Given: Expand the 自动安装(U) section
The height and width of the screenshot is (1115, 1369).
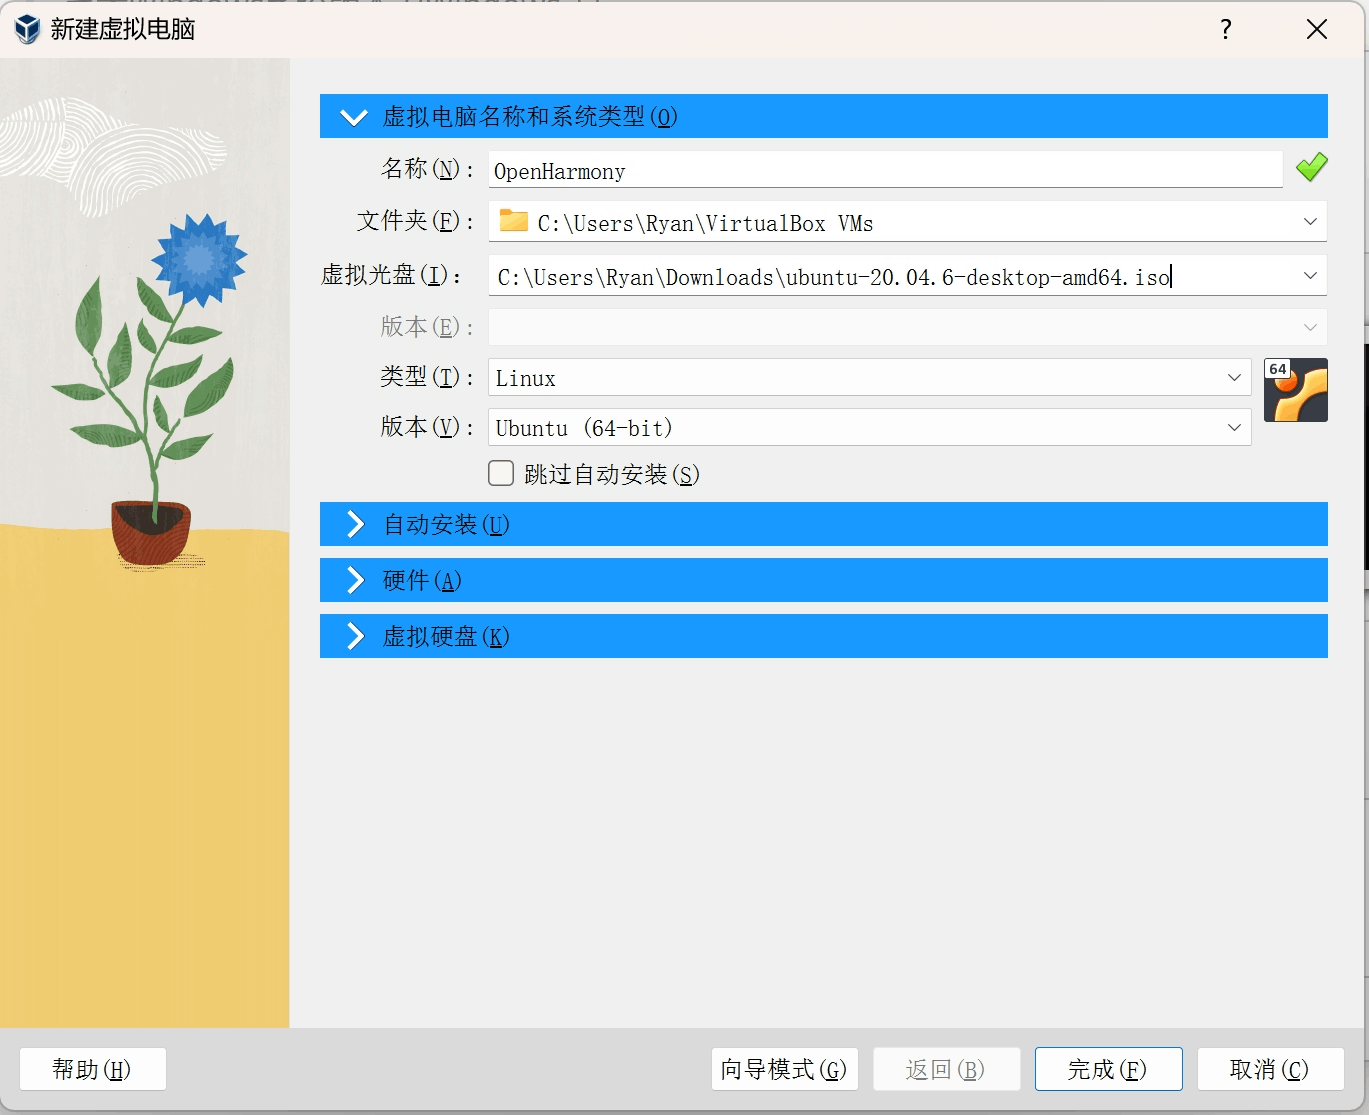Looking at the screenshot, I should 824,524.
